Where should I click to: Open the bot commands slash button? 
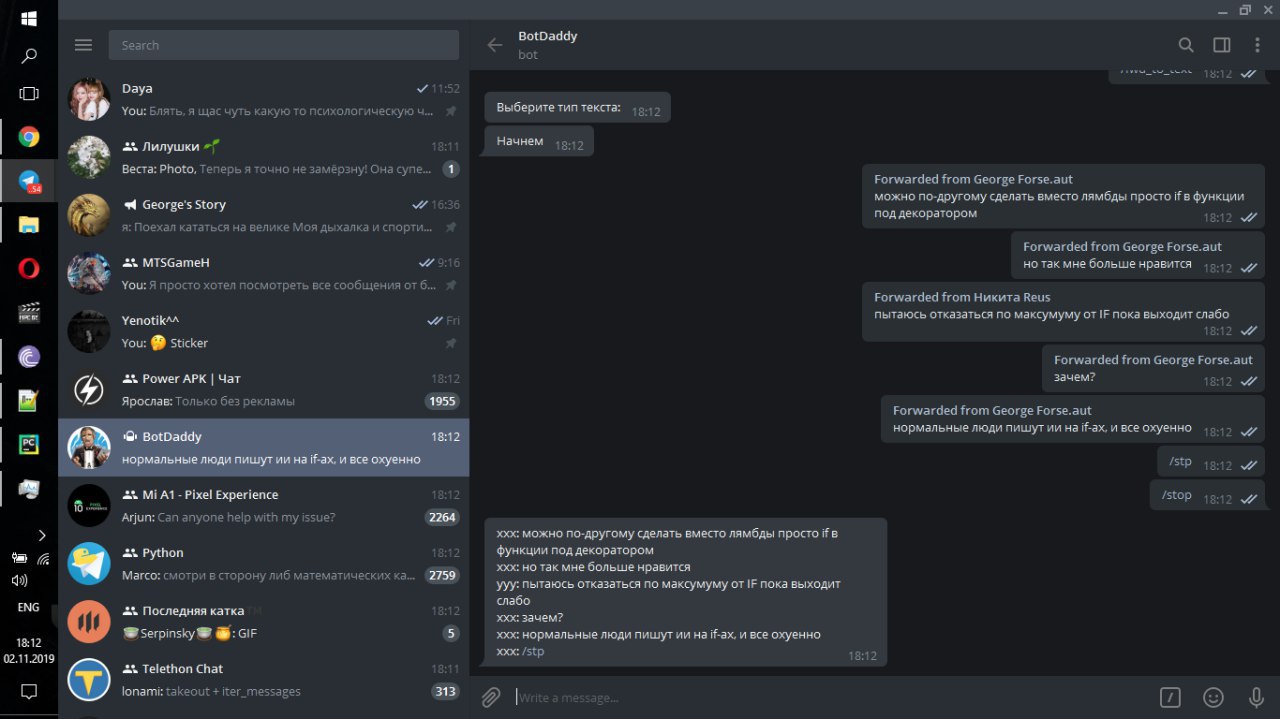point(1170,697)
